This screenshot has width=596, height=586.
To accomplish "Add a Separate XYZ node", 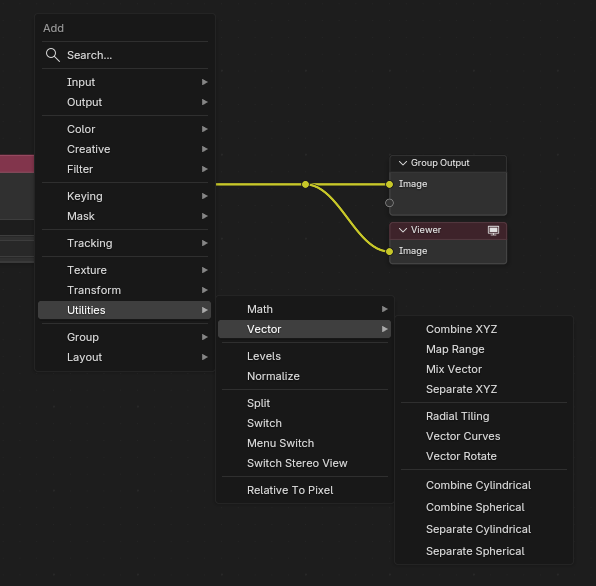I will click(483, 389).
